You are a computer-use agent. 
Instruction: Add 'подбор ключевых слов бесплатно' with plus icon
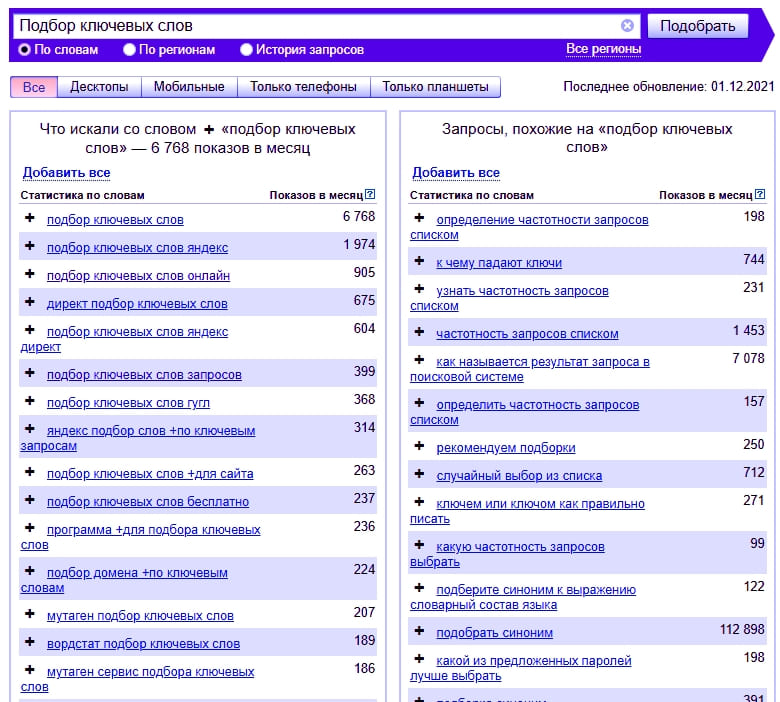[30, 500]
